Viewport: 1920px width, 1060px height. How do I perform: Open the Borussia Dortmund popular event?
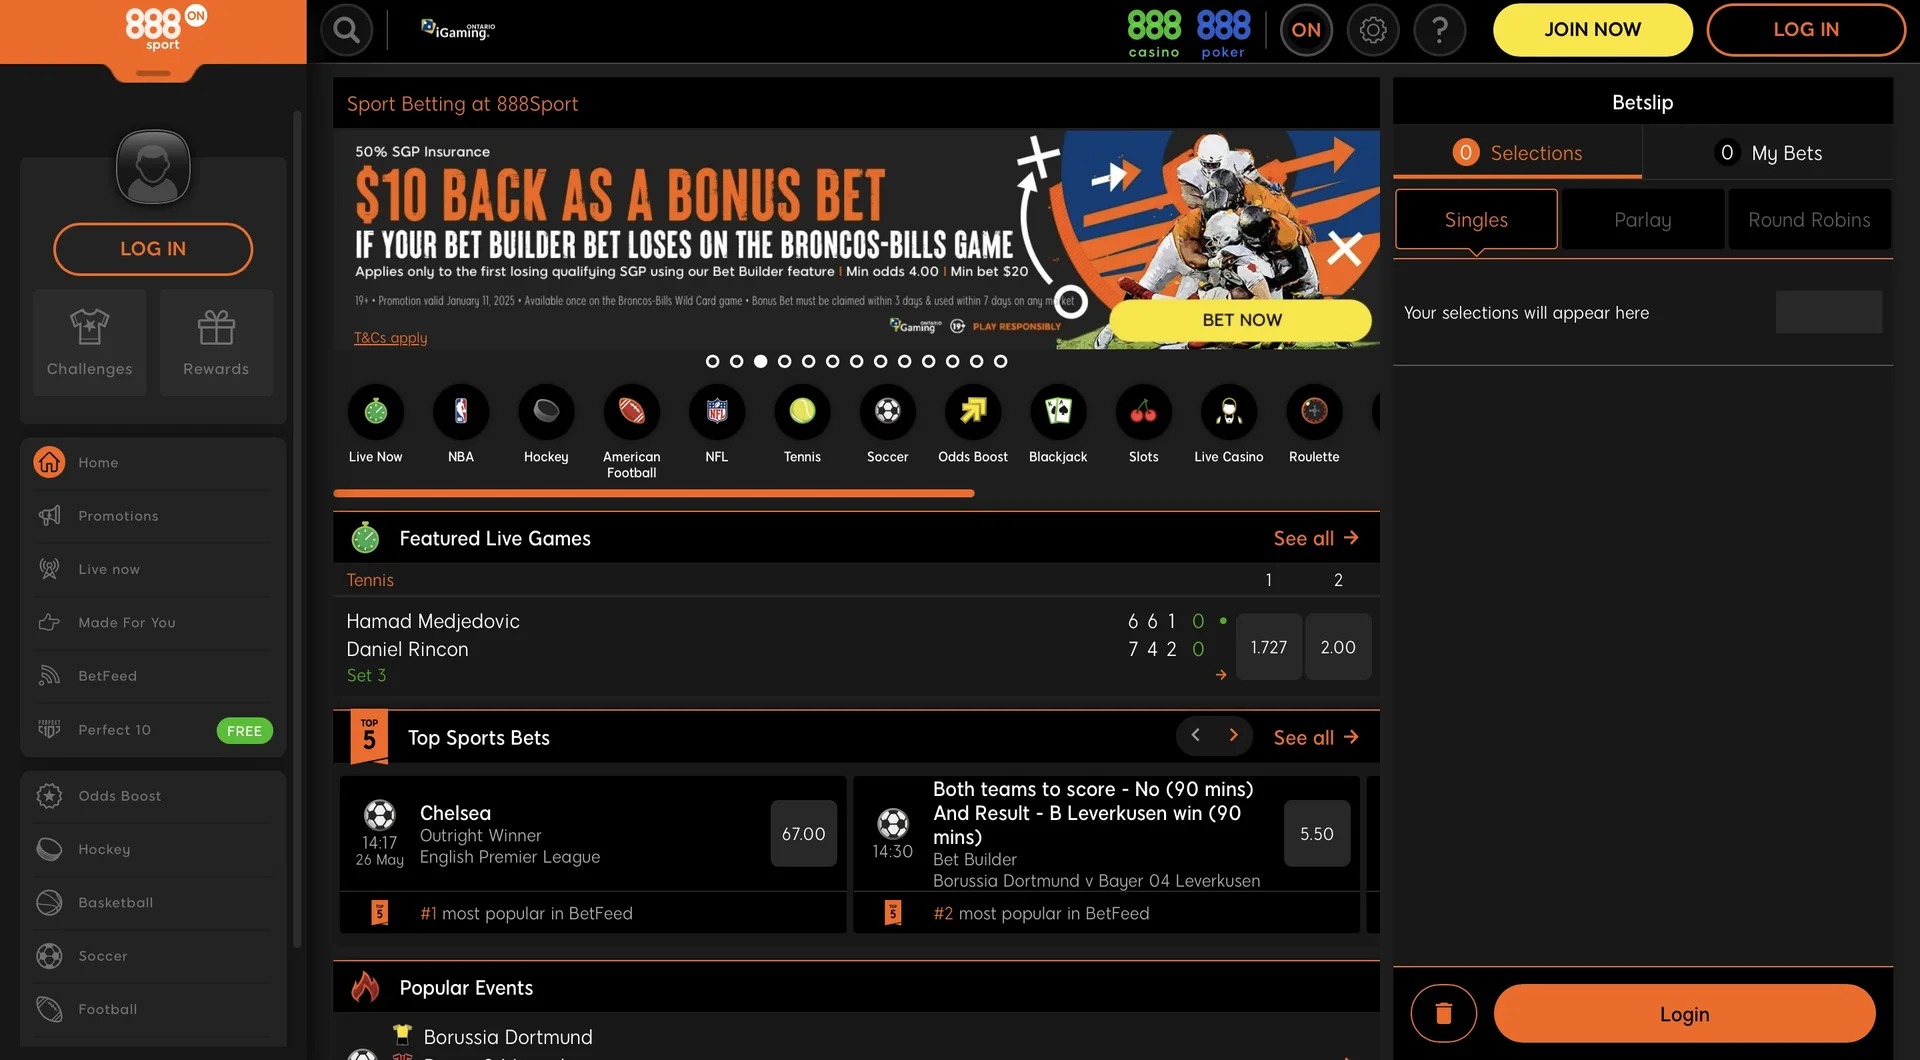click(x=508, y=1037)
